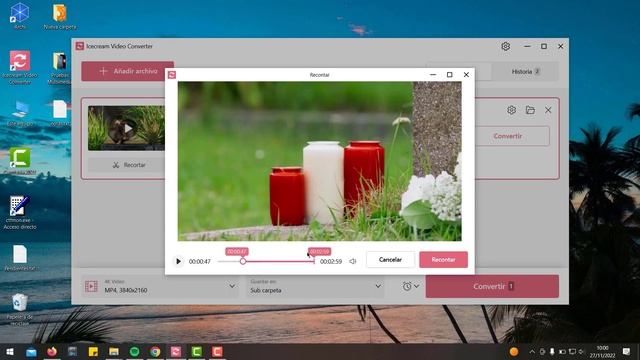Close the Recortar dialog
This screenshot has height=360, width=640.
tap(466, 75)
